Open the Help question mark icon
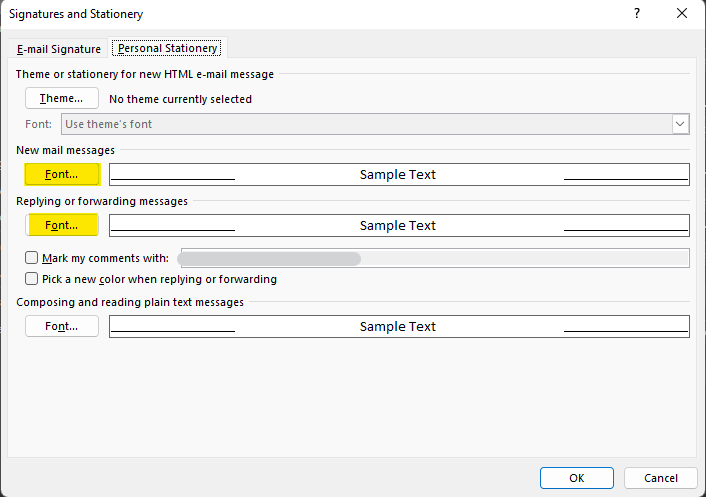The image size is (706, 497). 637,14
